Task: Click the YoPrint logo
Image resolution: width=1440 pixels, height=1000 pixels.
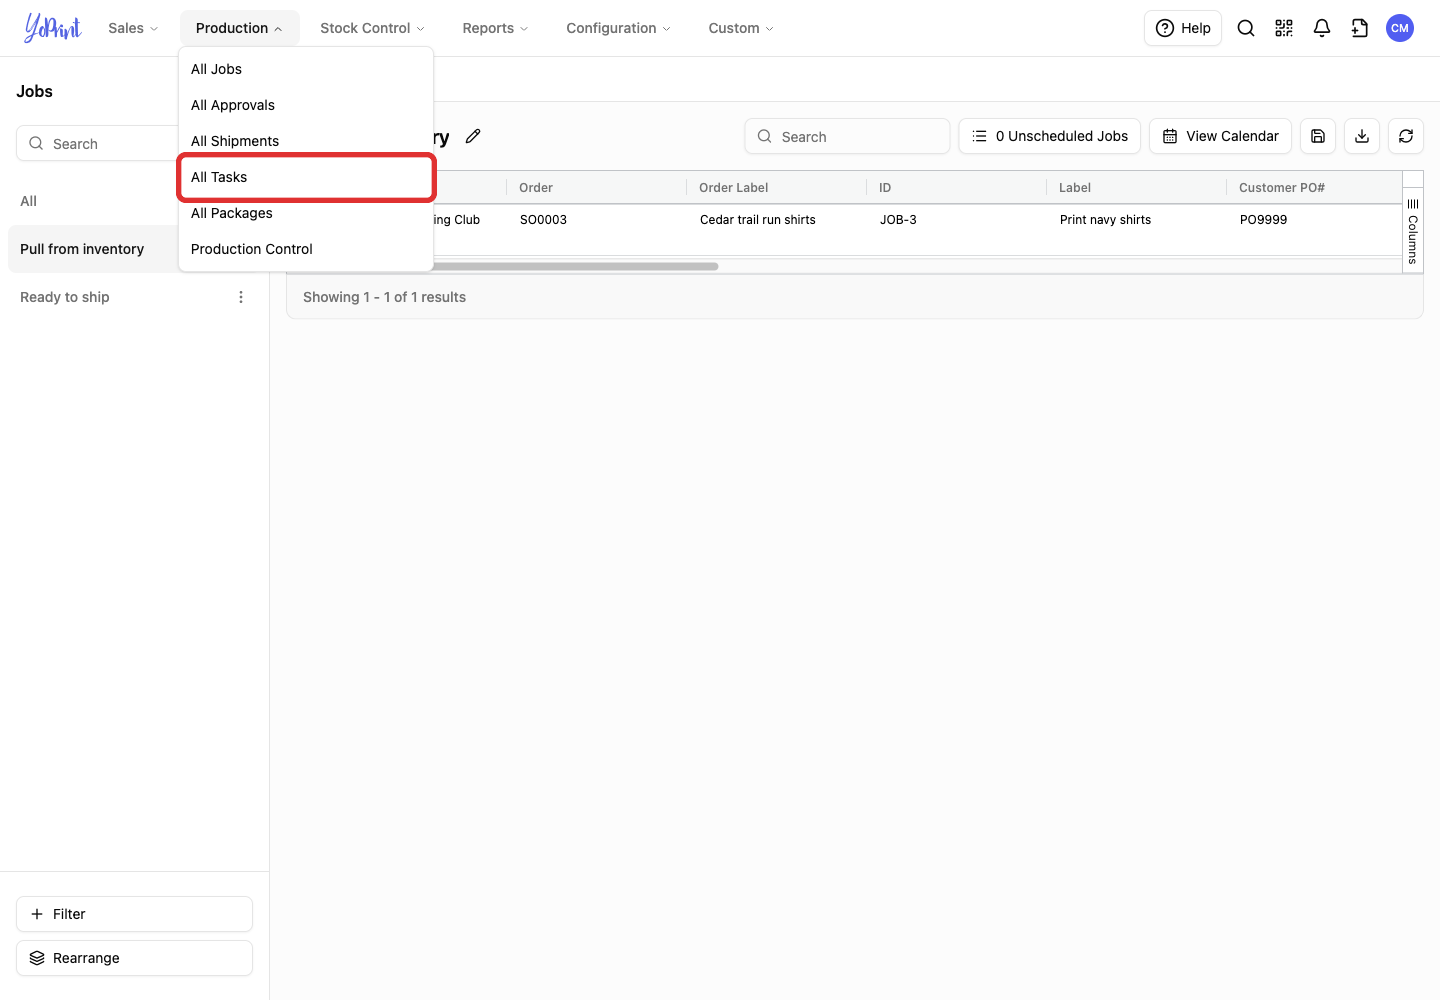Action: coord(53,28)
